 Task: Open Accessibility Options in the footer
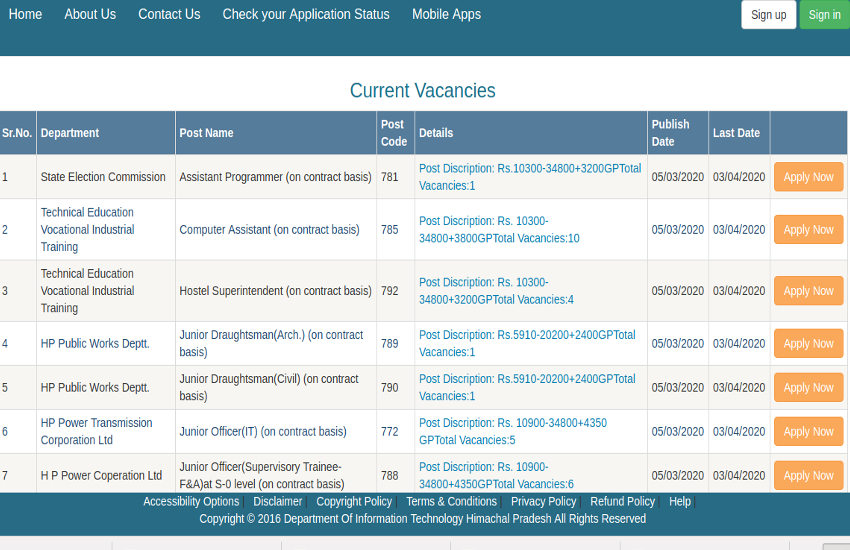[x=191, y=502]
